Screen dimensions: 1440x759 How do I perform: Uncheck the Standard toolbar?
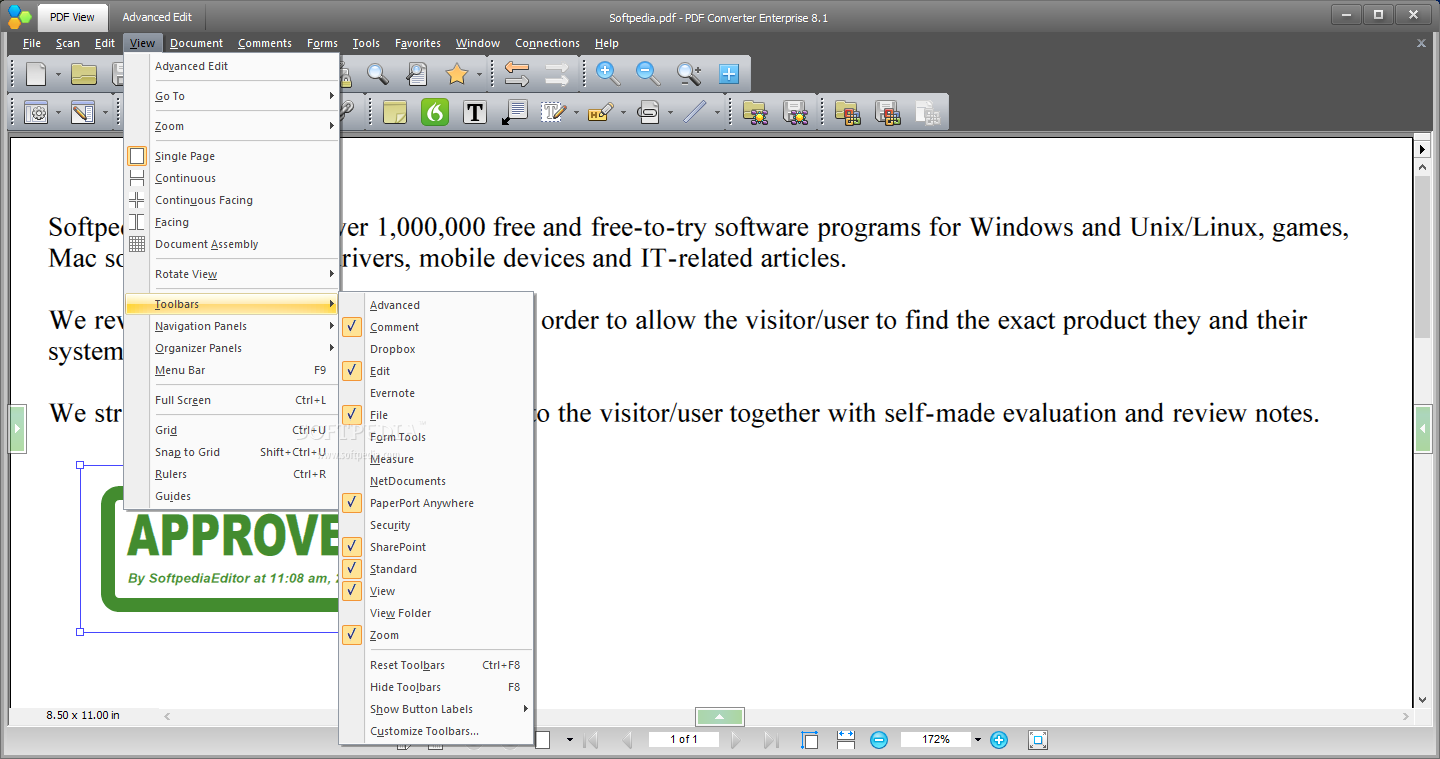(x=436, y=569)
